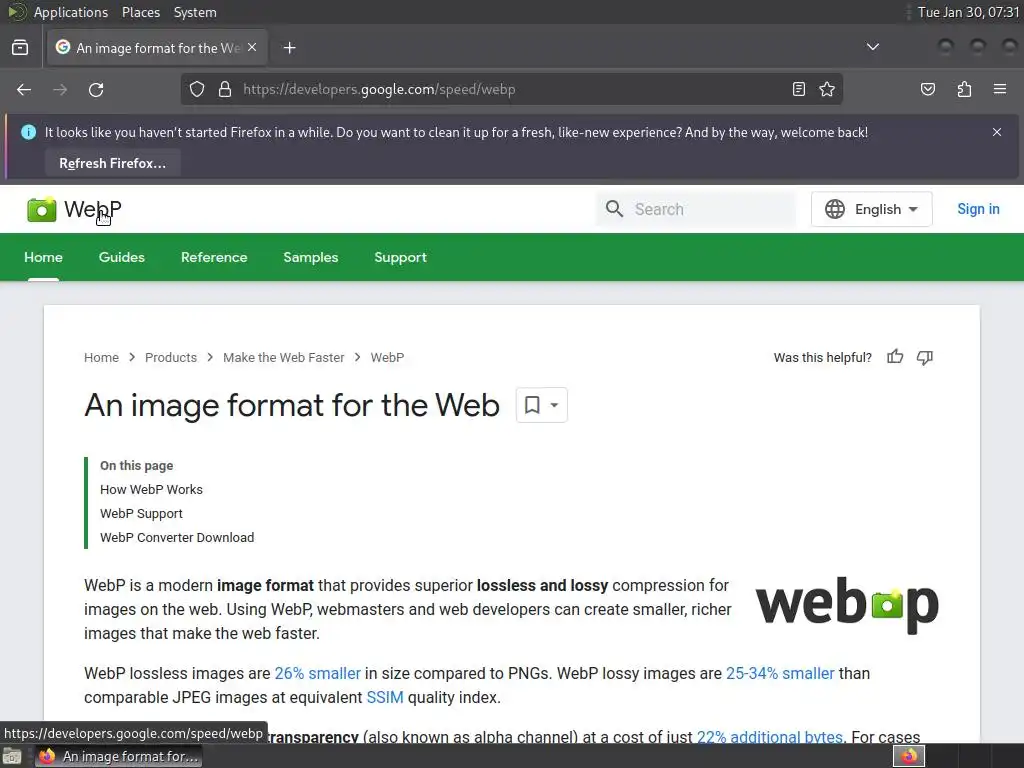
Task: Open the Samples tab
Action: click(311, 257)
